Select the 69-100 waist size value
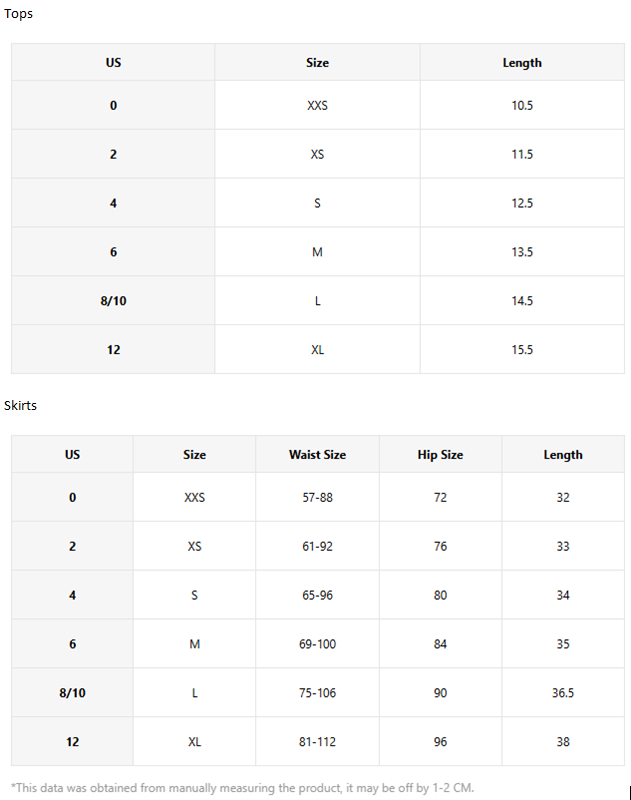The height and width of the screenshot is (800, 631). pos(317,644)
